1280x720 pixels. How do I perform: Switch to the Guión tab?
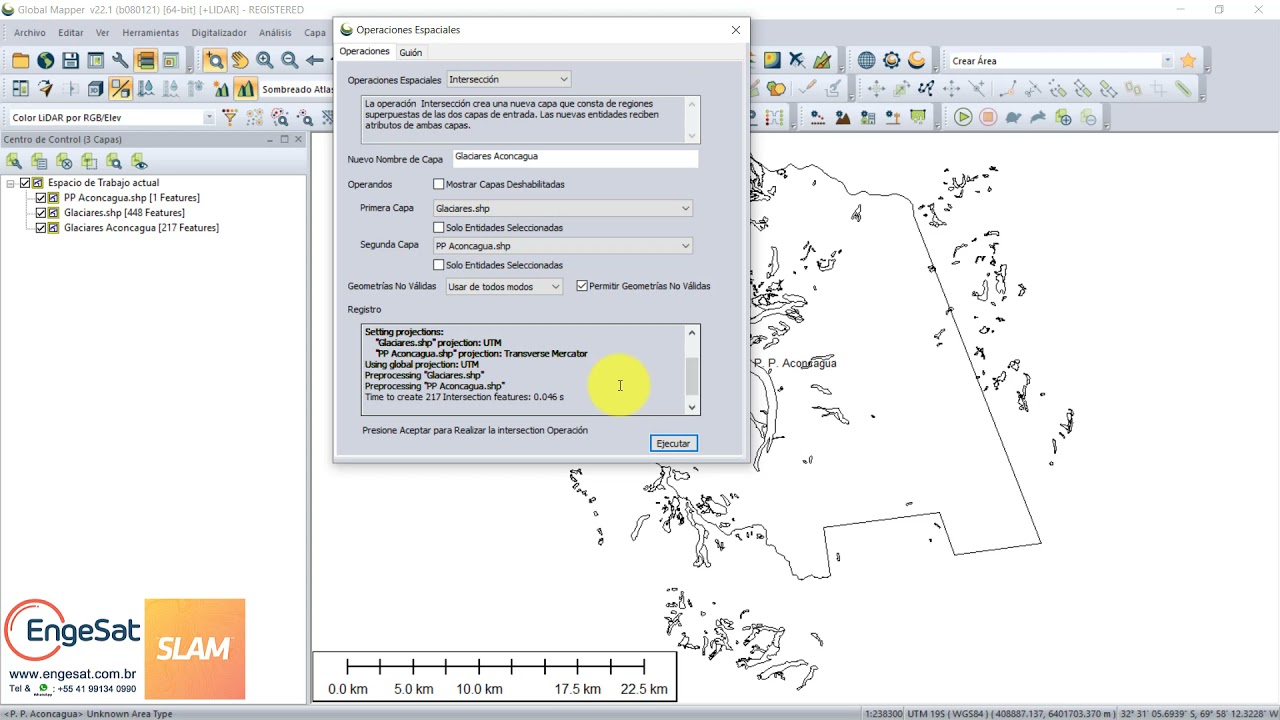pos(410,52)
